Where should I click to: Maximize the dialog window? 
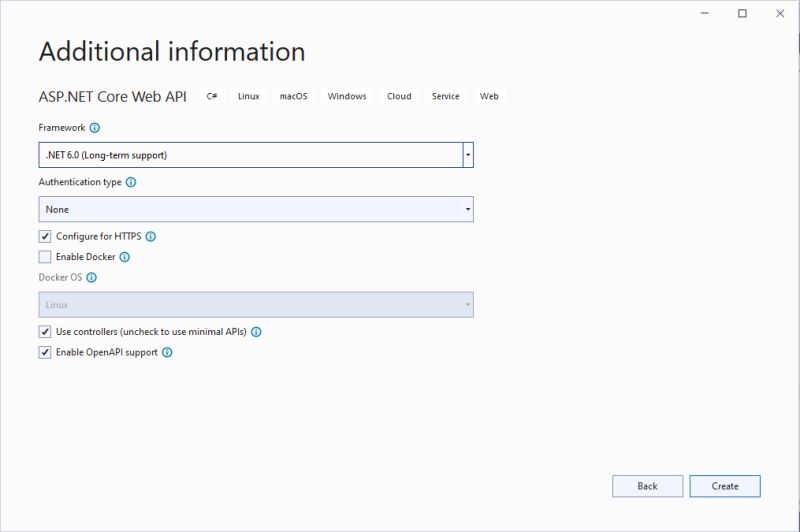(742, 13)
